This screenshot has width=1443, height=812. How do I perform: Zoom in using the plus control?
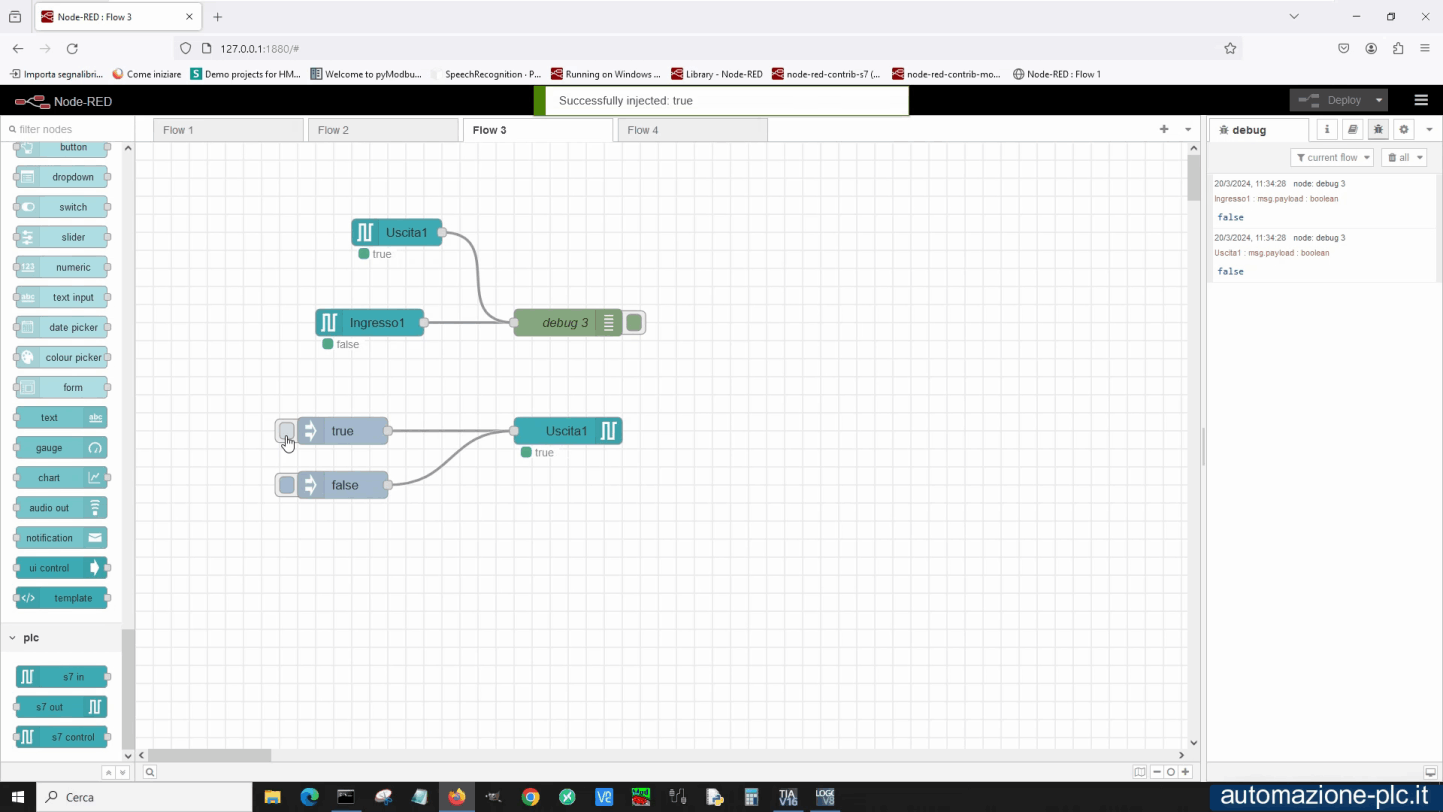click(1184, 771)
